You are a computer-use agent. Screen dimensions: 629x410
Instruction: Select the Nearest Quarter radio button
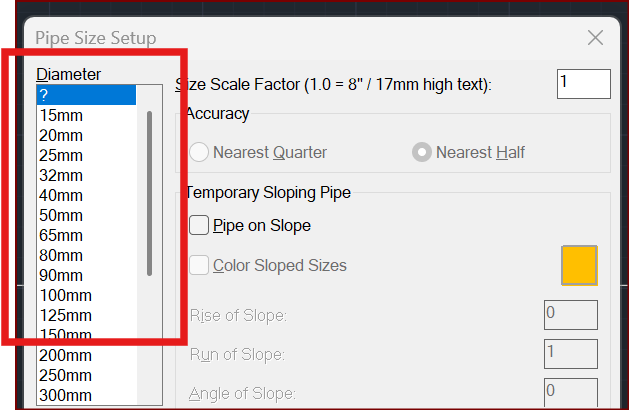coord(199,152)
